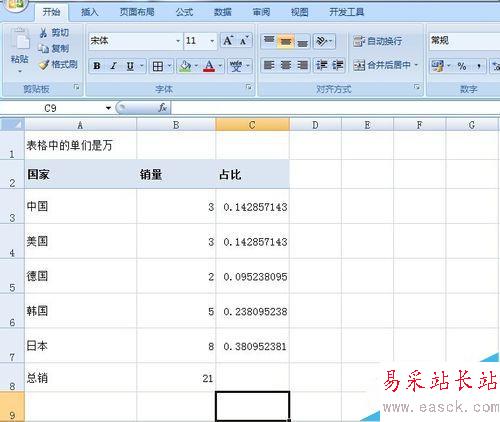Toggle italic formatting (I)
The image size is (500, 422).
tap(113, 66)
